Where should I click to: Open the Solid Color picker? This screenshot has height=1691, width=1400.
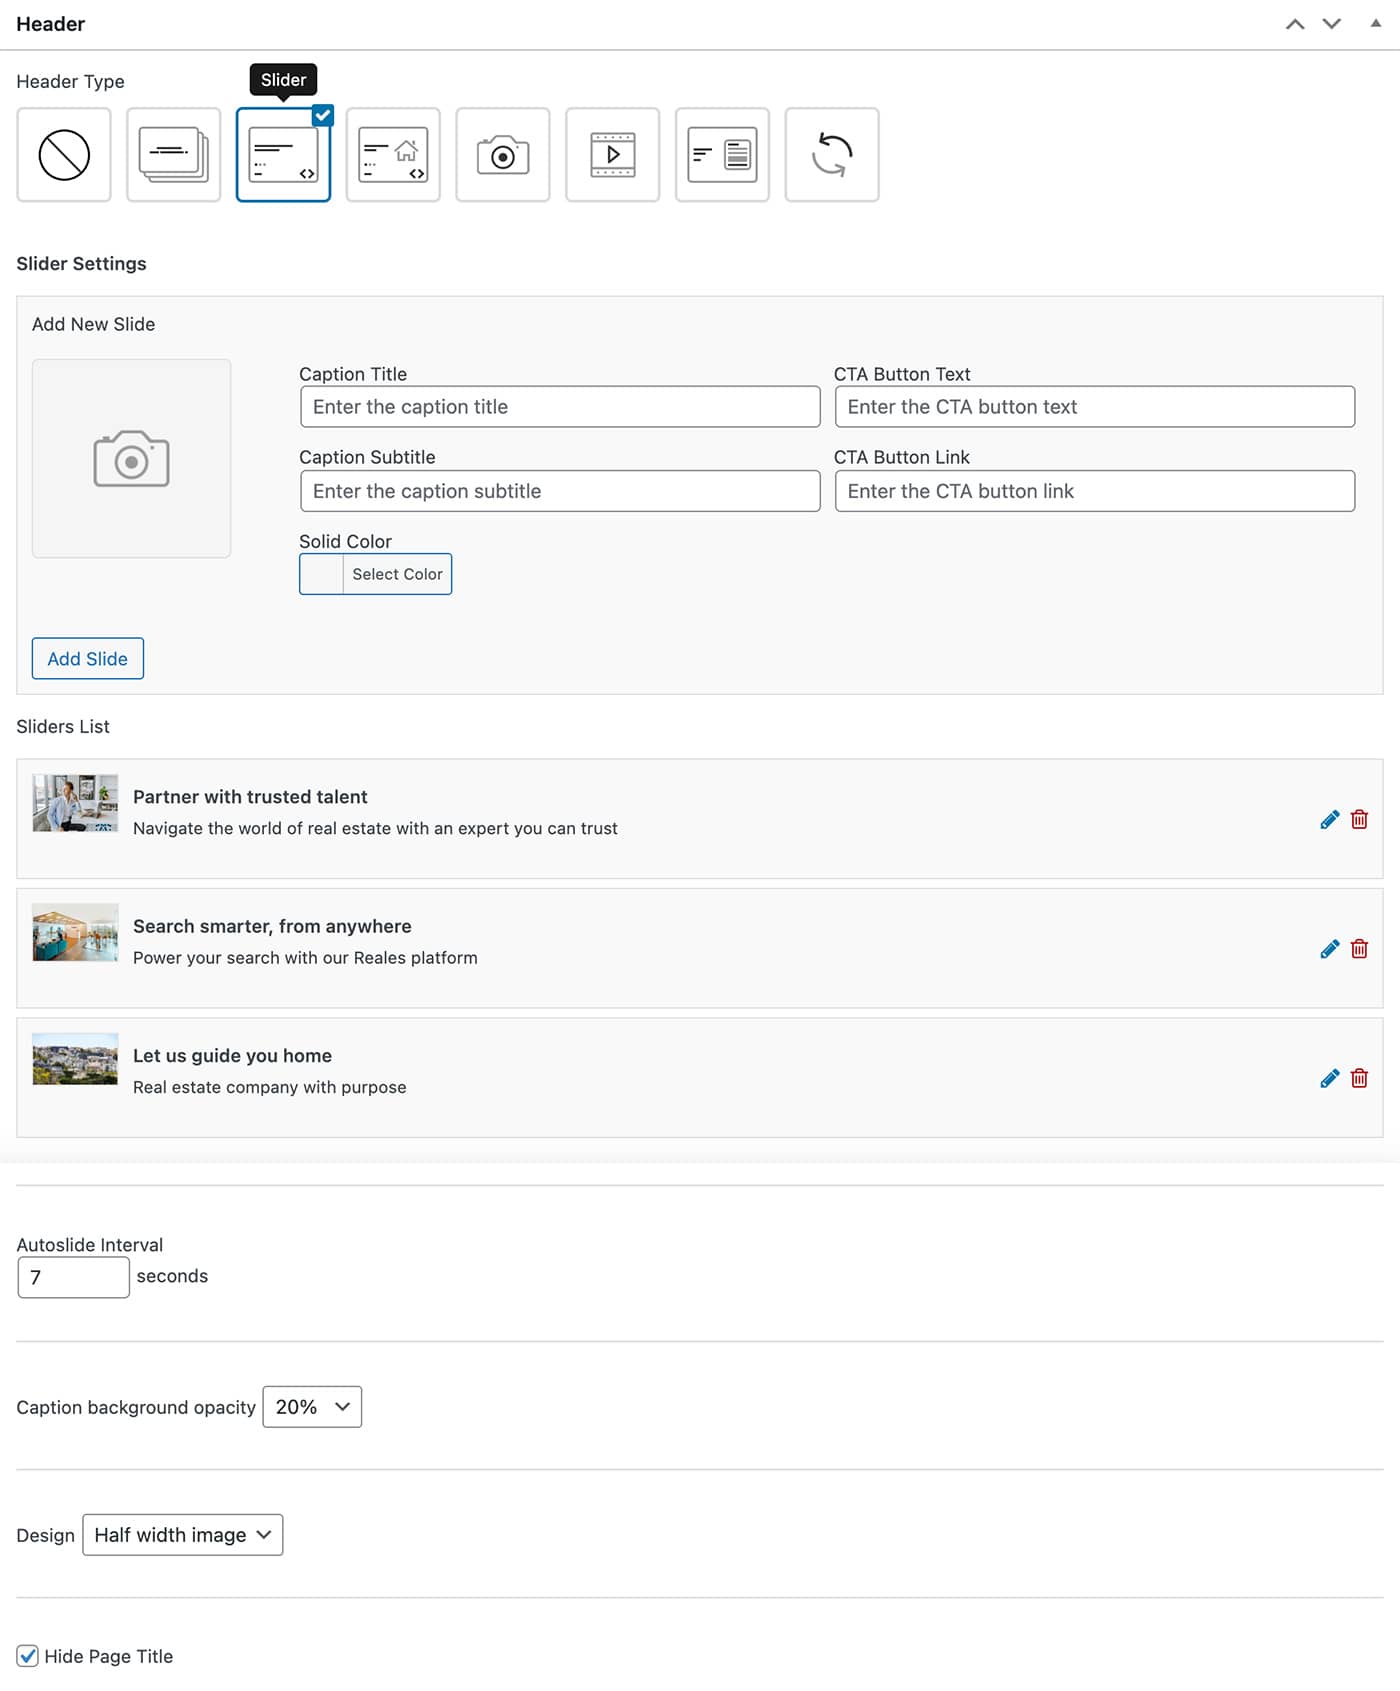pyautogui.click(x=376, y=574)
